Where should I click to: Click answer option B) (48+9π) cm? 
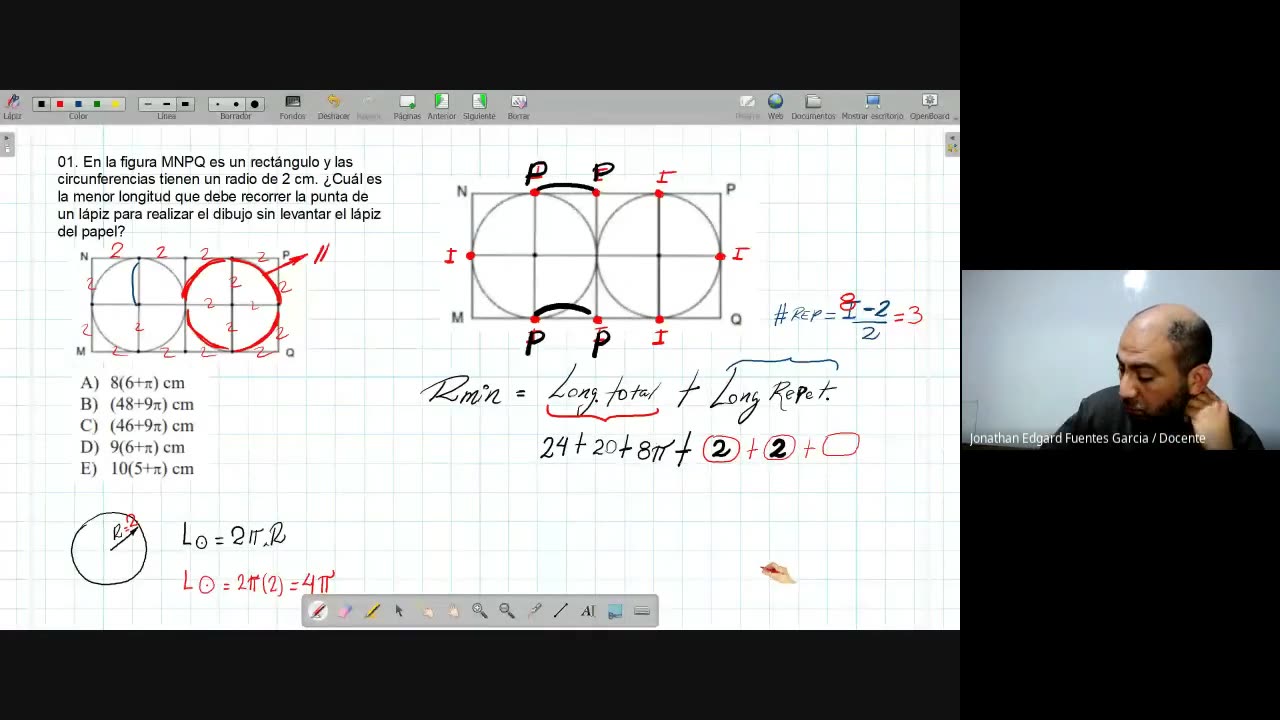(x=137, y=405)
